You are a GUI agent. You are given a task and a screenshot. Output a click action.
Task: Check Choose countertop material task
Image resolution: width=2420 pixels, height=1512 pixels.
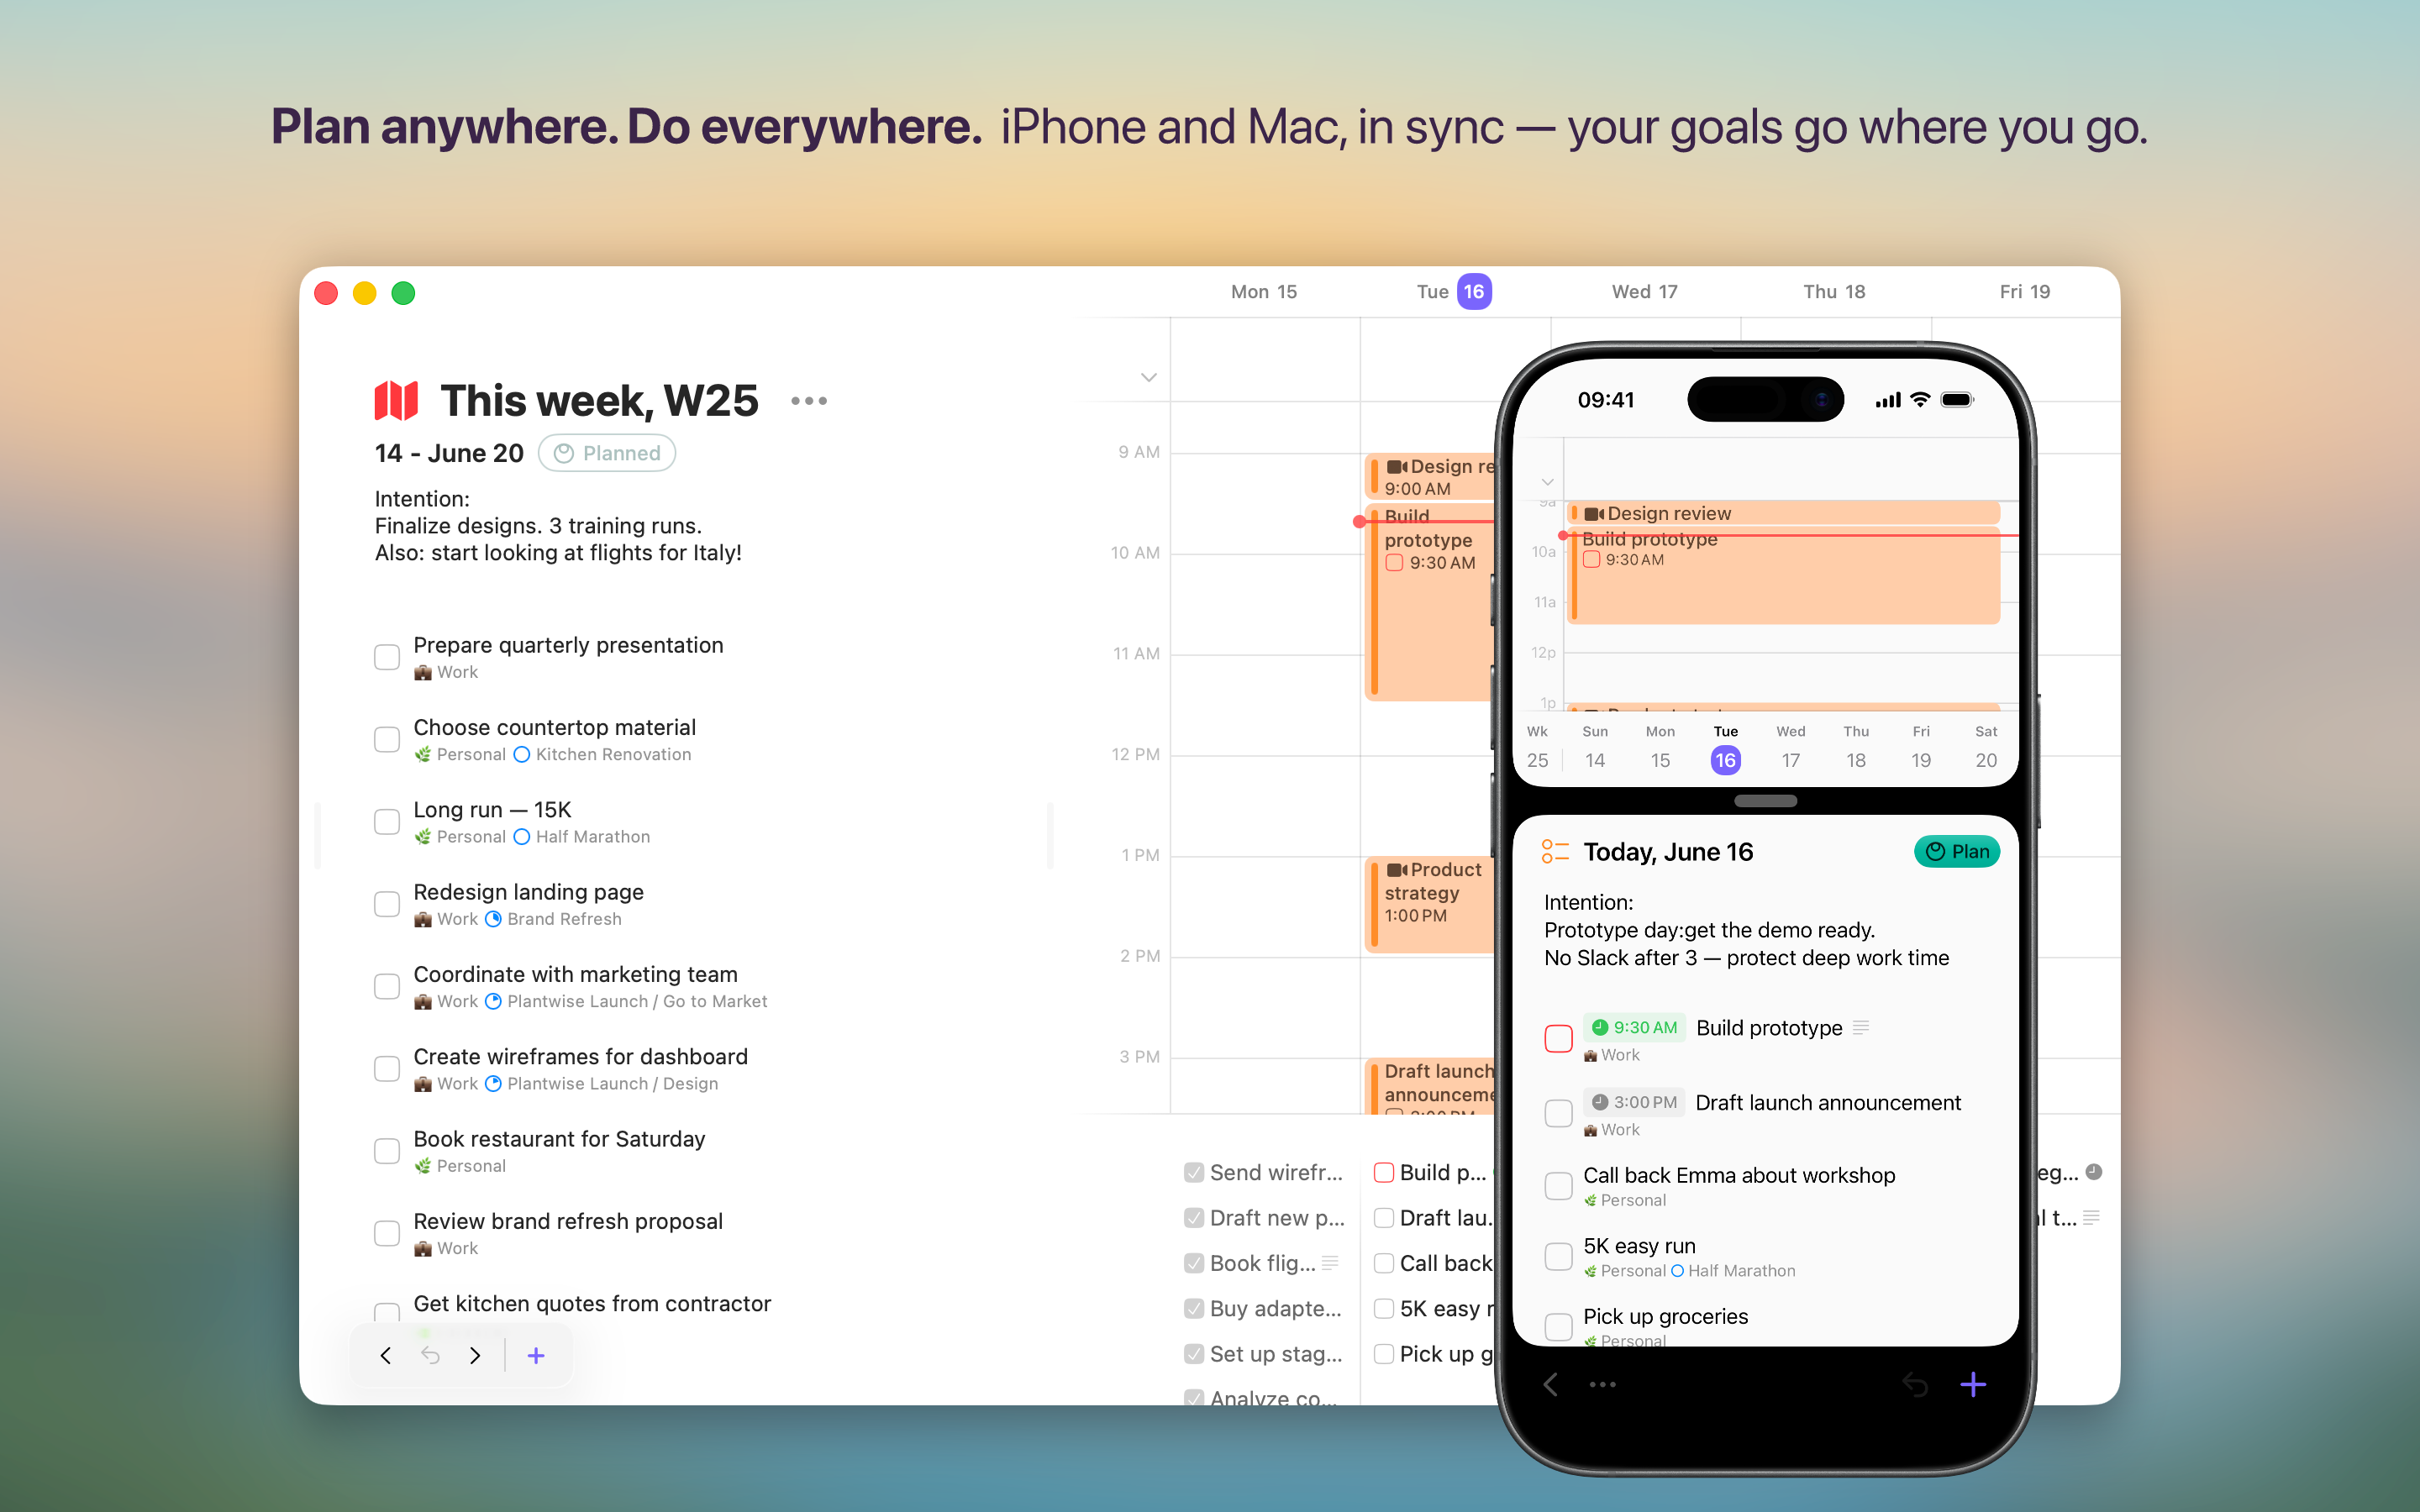(387, 739)
